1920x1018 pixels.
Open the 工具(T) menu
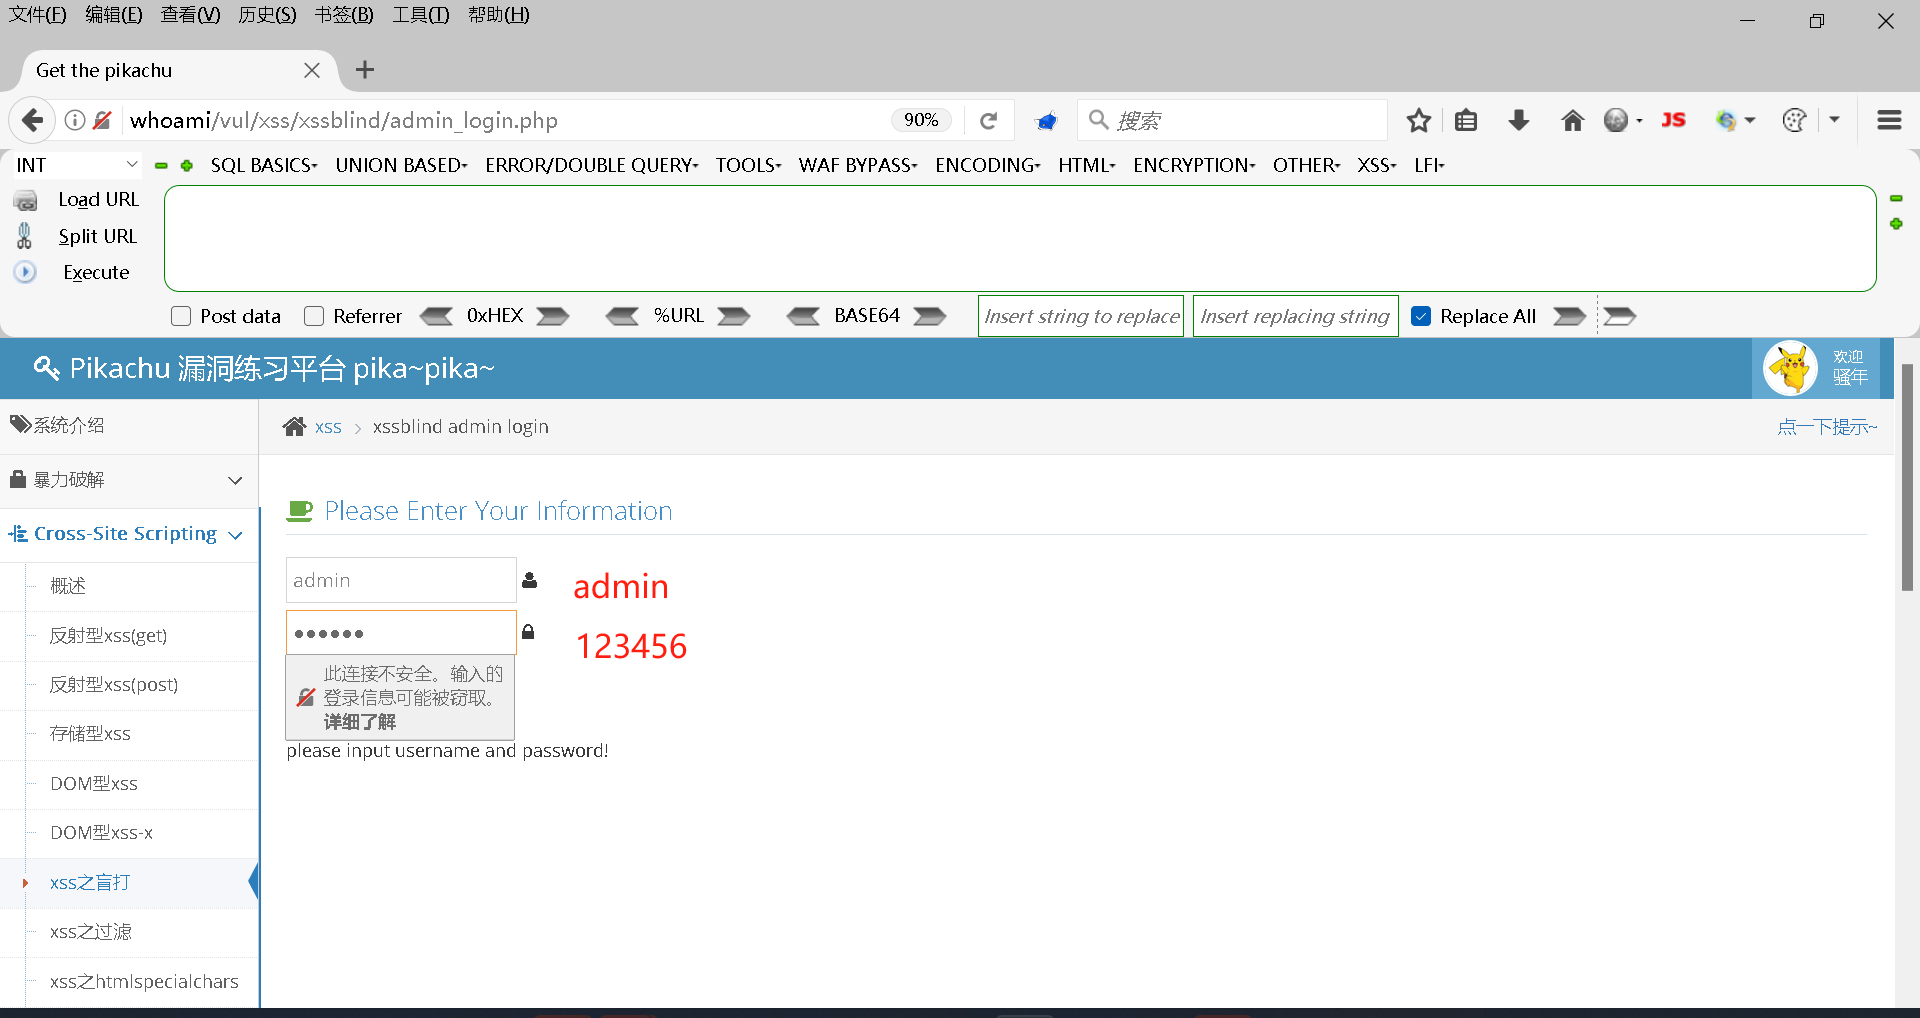pyautogui.click(x=420, y=15)
